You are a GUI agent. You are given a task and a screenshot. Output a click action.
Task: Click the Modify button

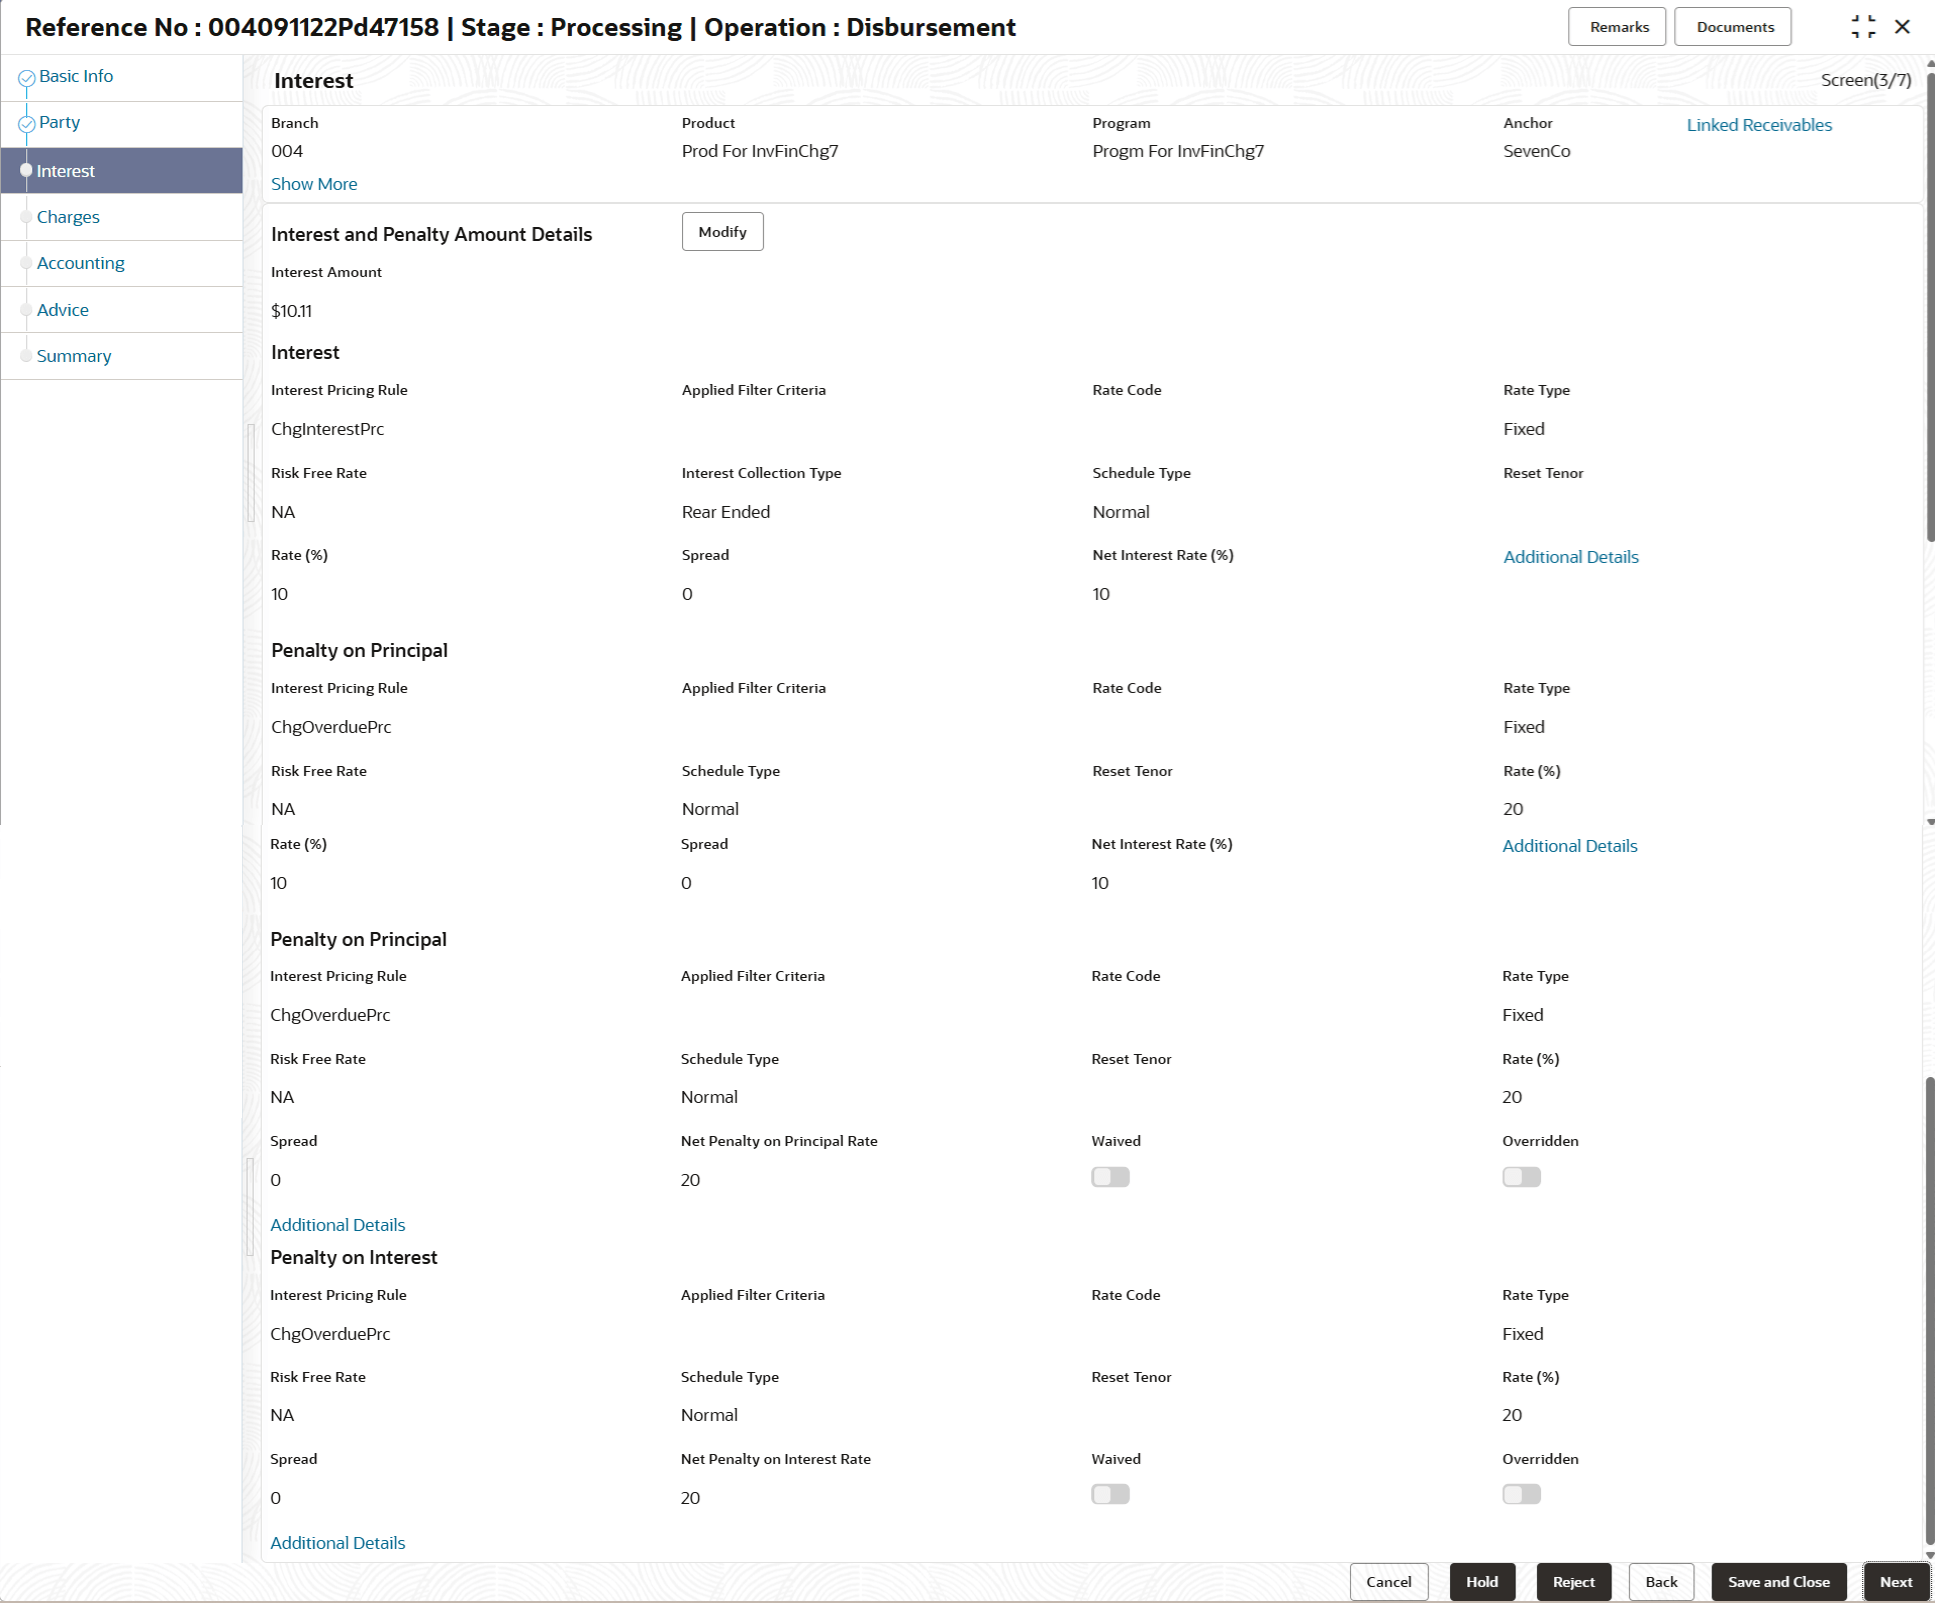[722, 232]
